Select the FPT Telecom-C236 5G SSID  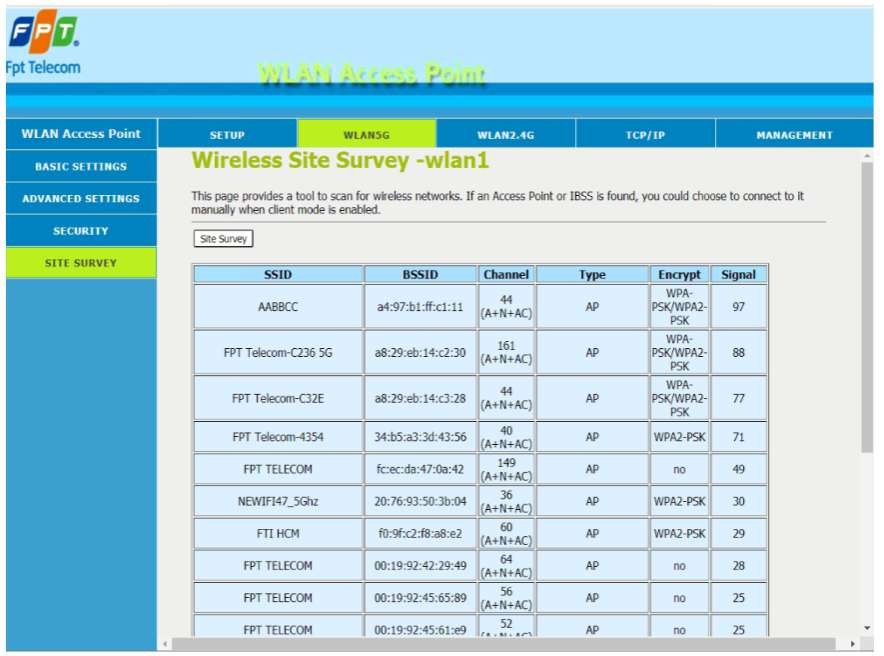pos(278,352)
